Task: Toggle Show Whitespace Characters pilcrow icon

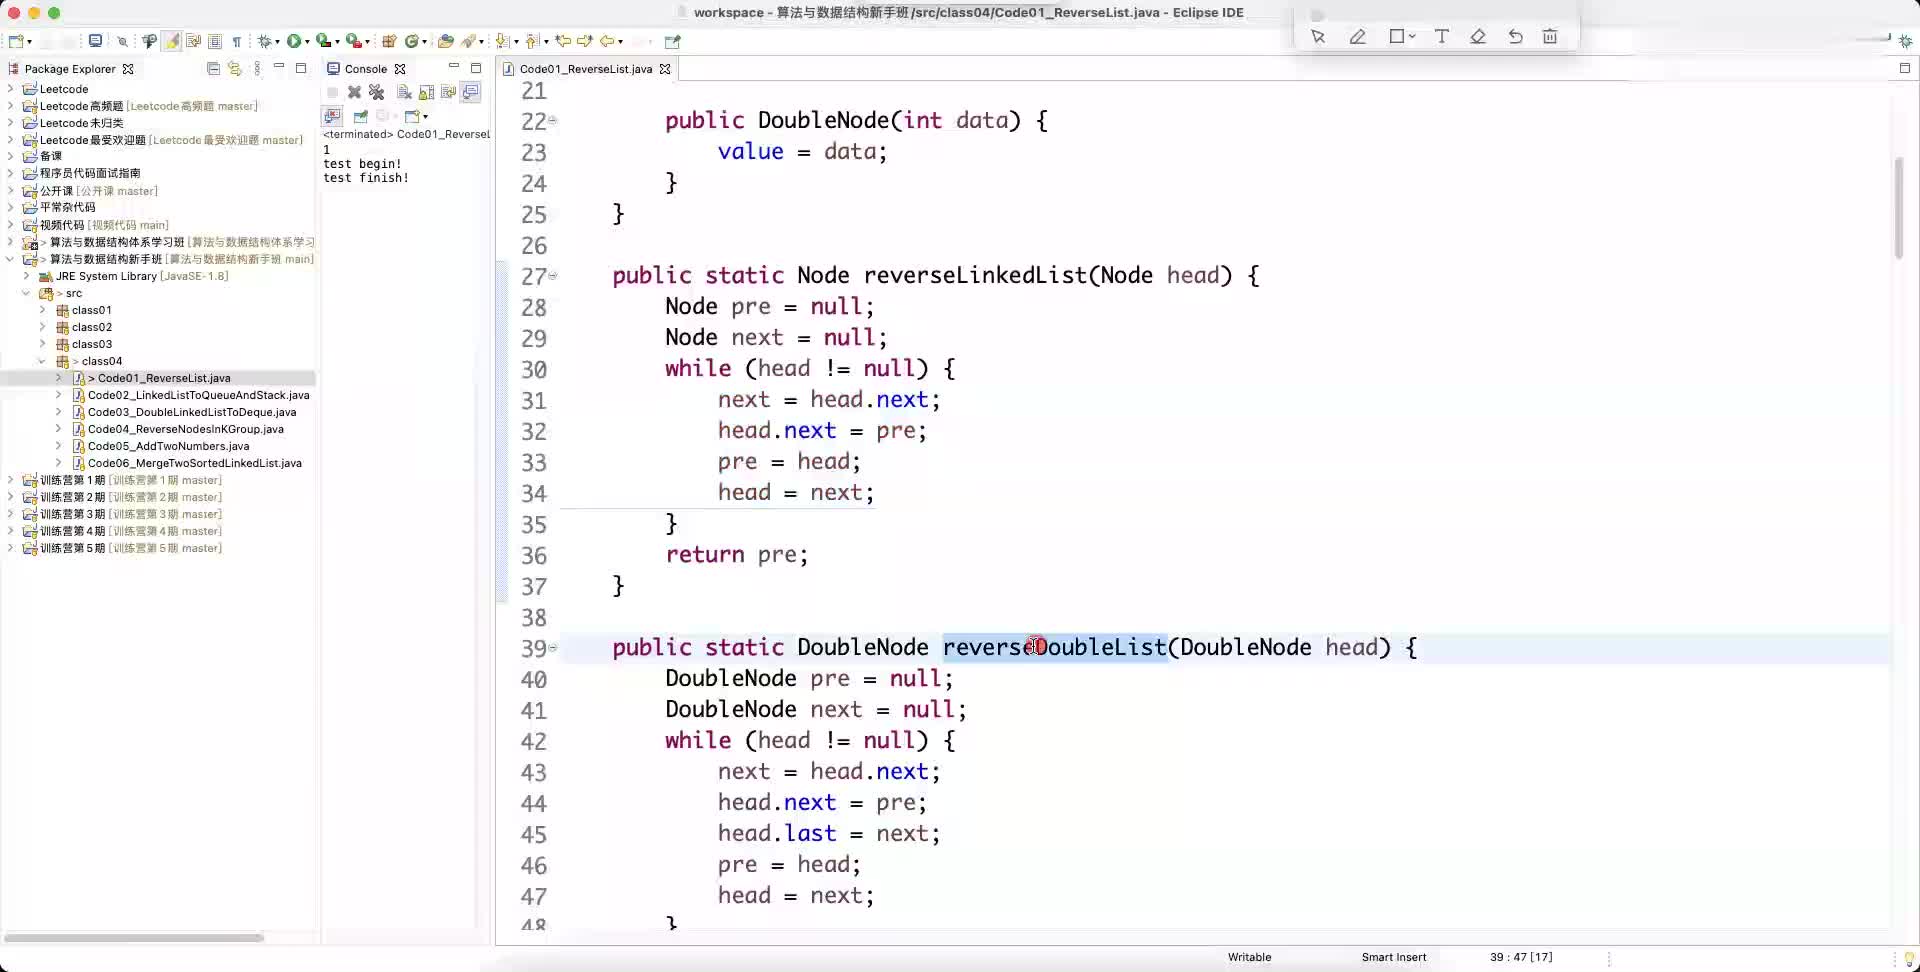Action: [x=237, y=41]
